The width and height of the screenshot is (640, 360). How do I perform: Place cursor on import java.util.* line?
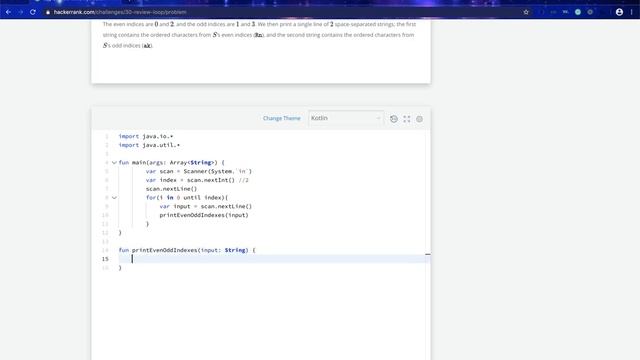[x=149, y=145]
